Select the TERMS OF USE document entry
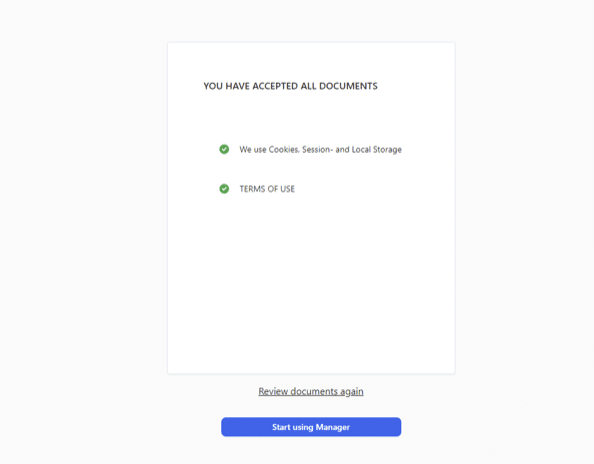The image size is (594, 464). pos(267,189)
